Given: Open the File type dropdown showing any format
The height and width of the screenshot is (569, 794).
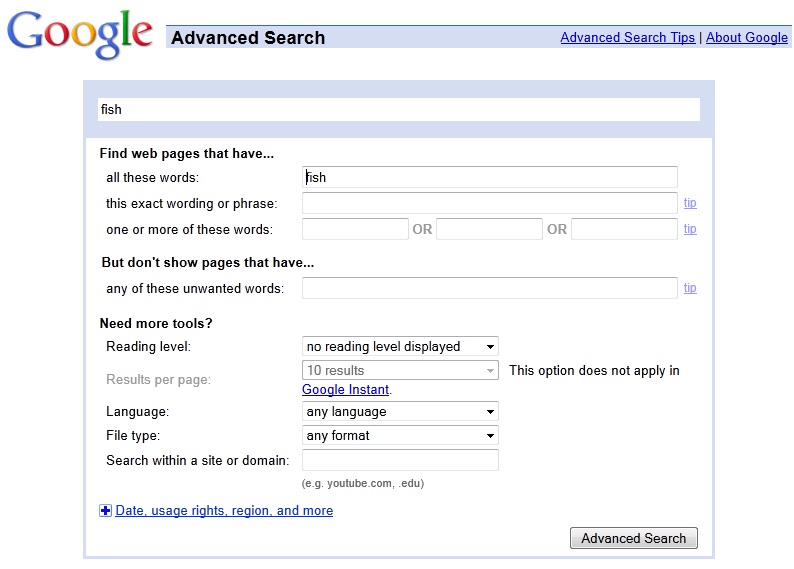Looking at the screenshot, I should (x=400, y=435).
